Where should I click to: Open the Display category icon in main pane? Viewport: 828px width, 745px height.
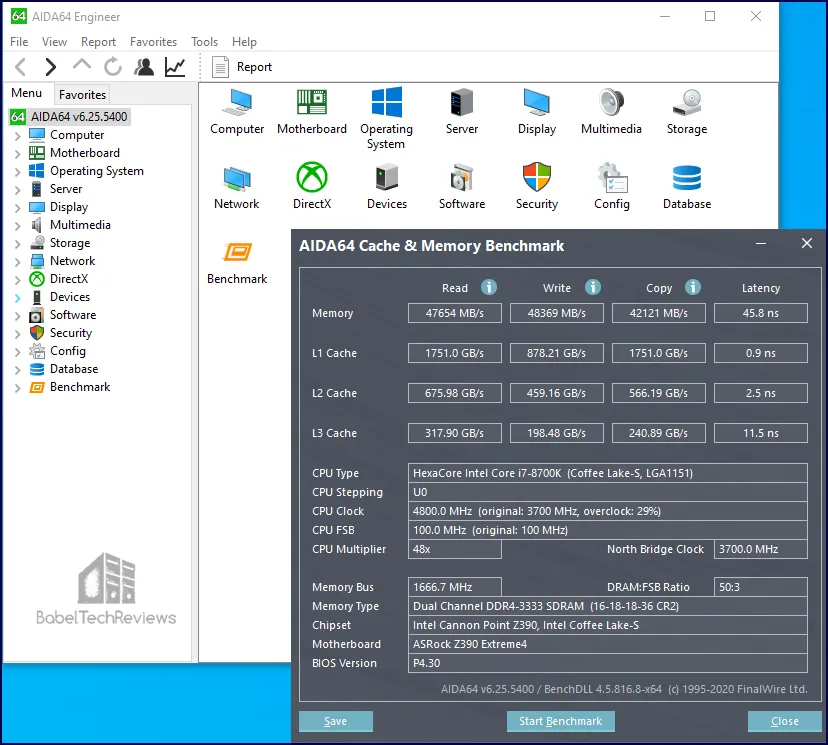pos(537,102)
